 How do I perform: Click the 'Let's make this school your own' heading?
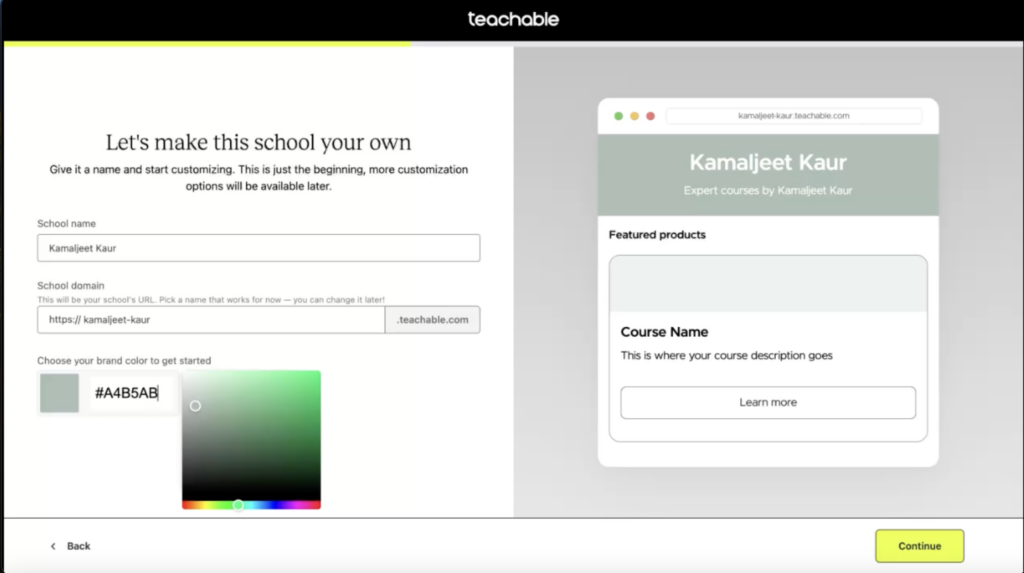[259, 142]
